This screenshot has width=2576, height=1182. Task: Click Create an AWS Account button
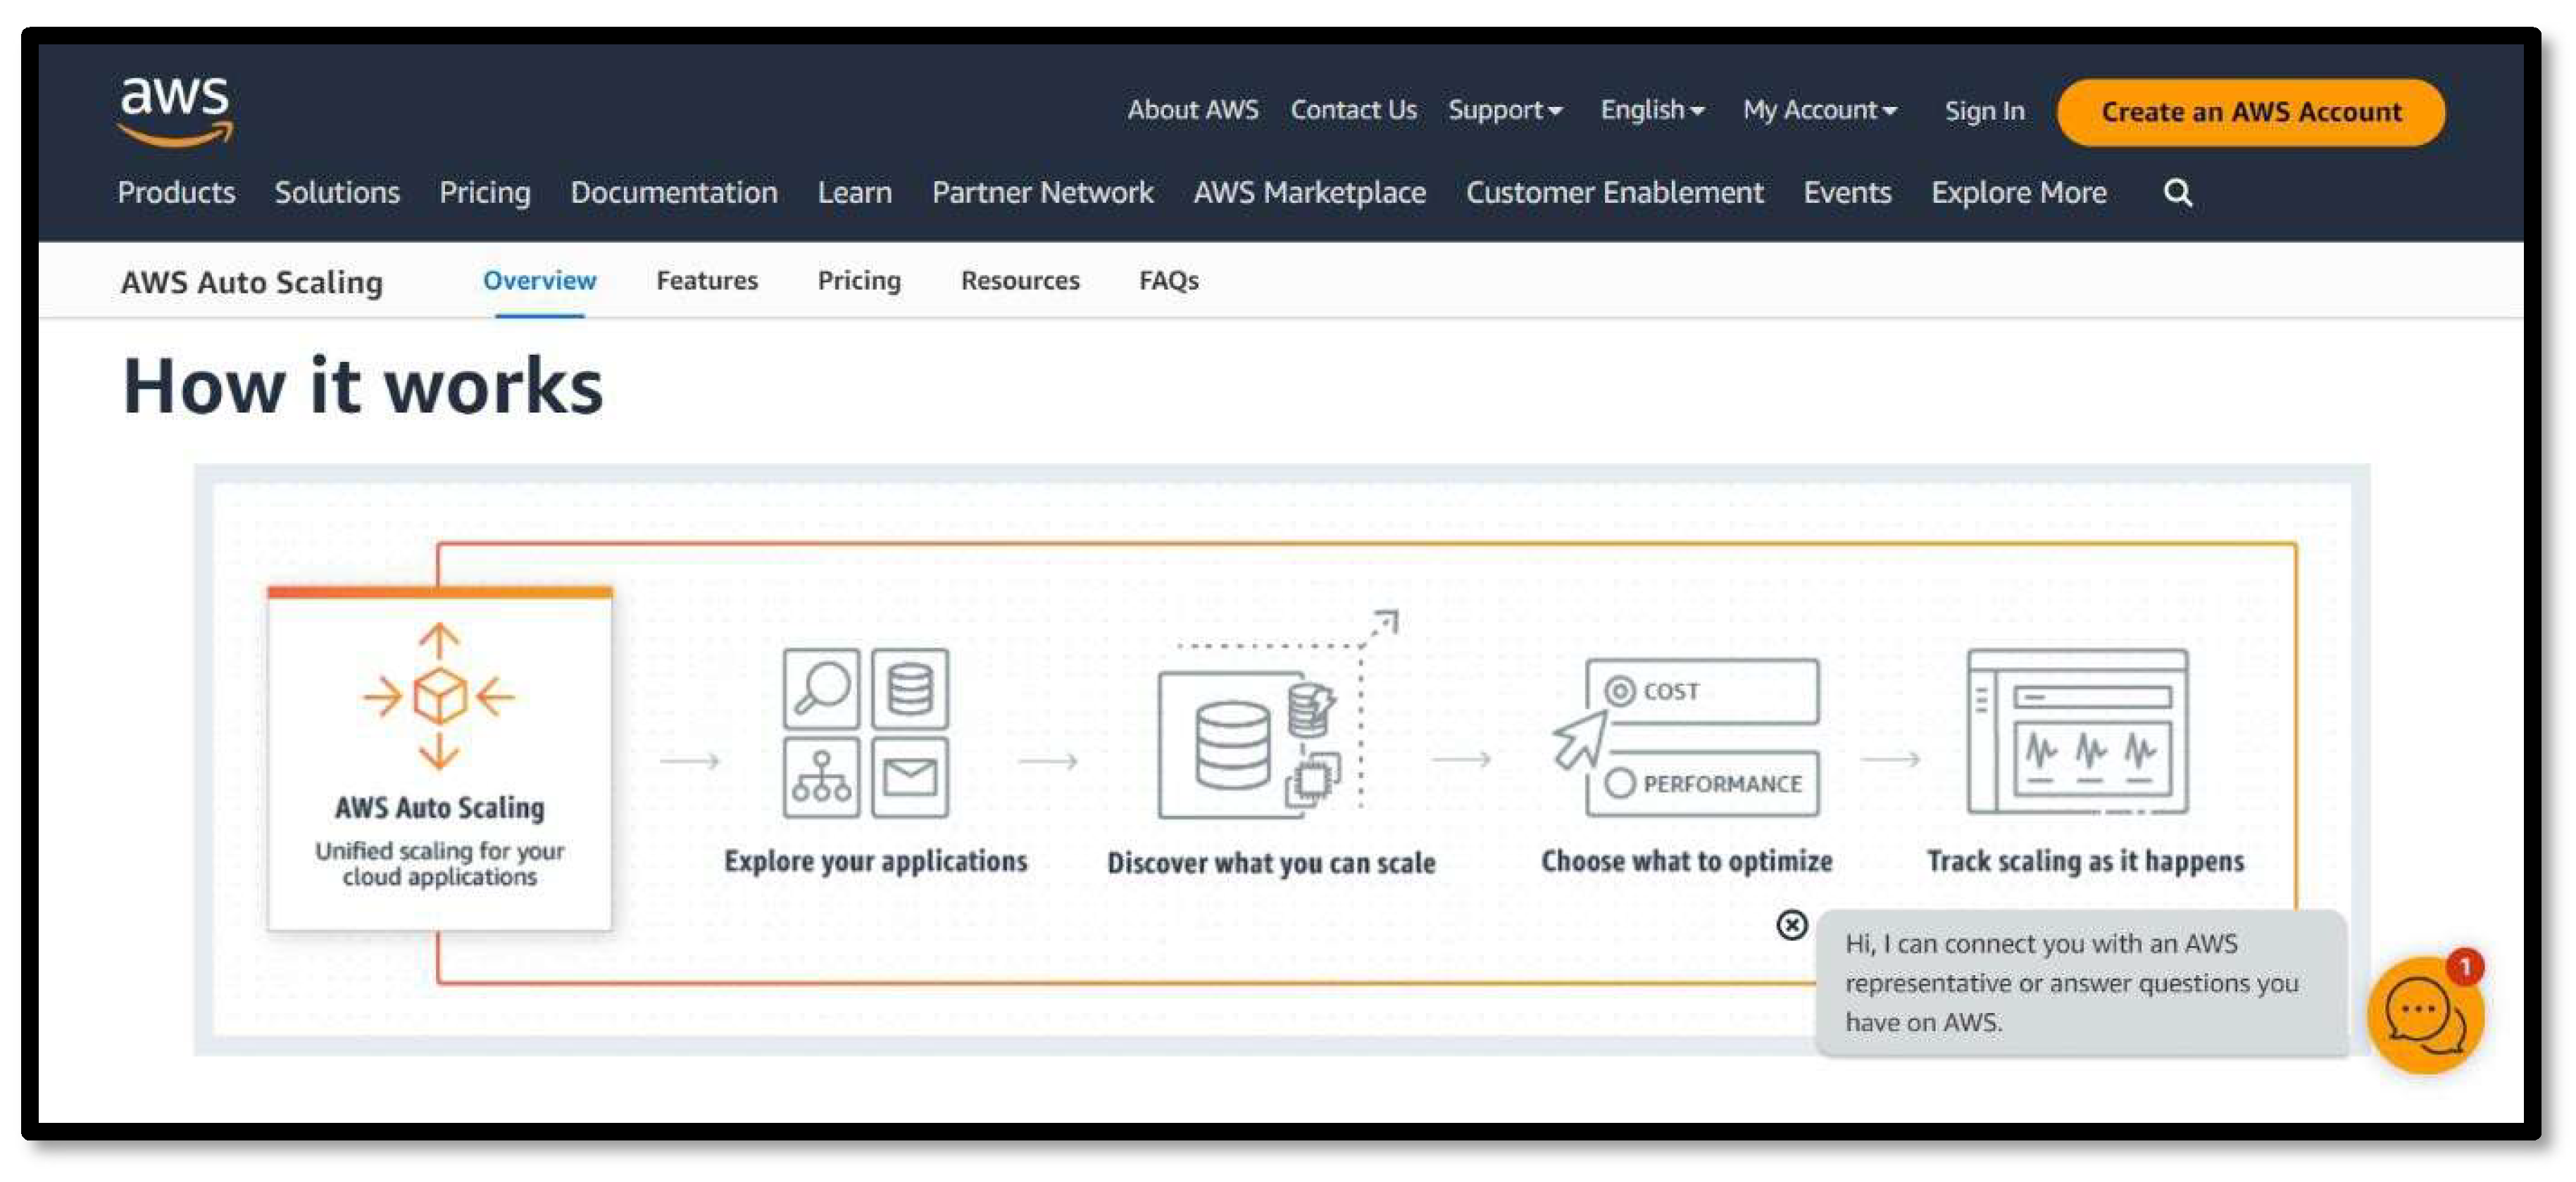[x=2250, y=112]
